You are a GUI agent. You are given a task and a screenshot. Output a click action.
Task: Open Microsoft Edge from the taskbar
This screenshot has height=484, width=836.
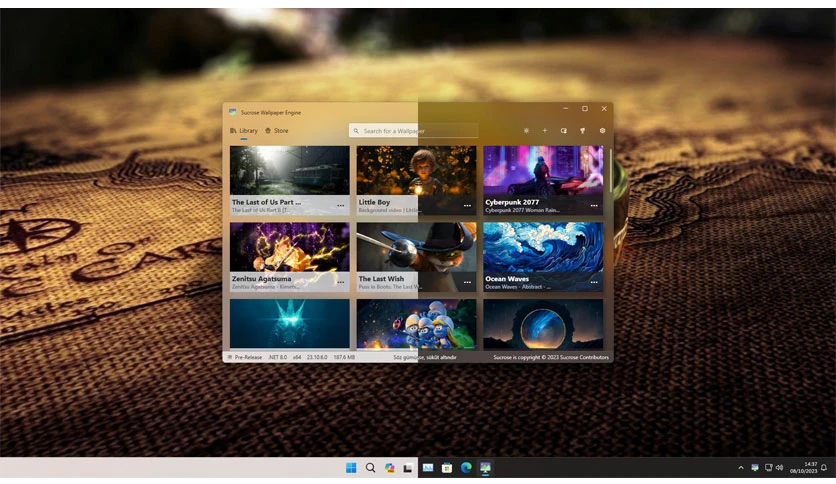(466, 468)
